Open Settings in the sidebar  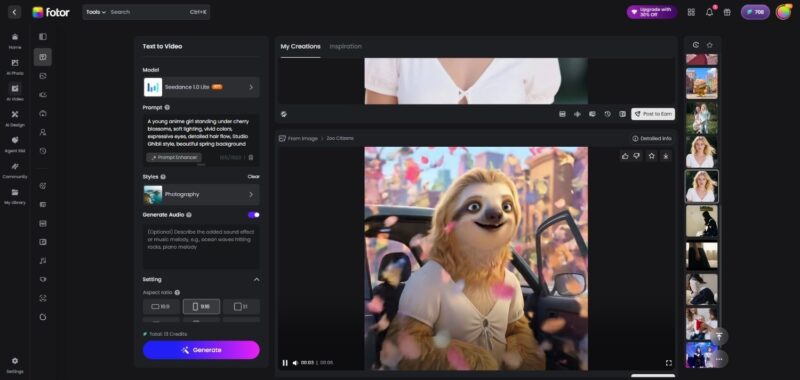15,365
